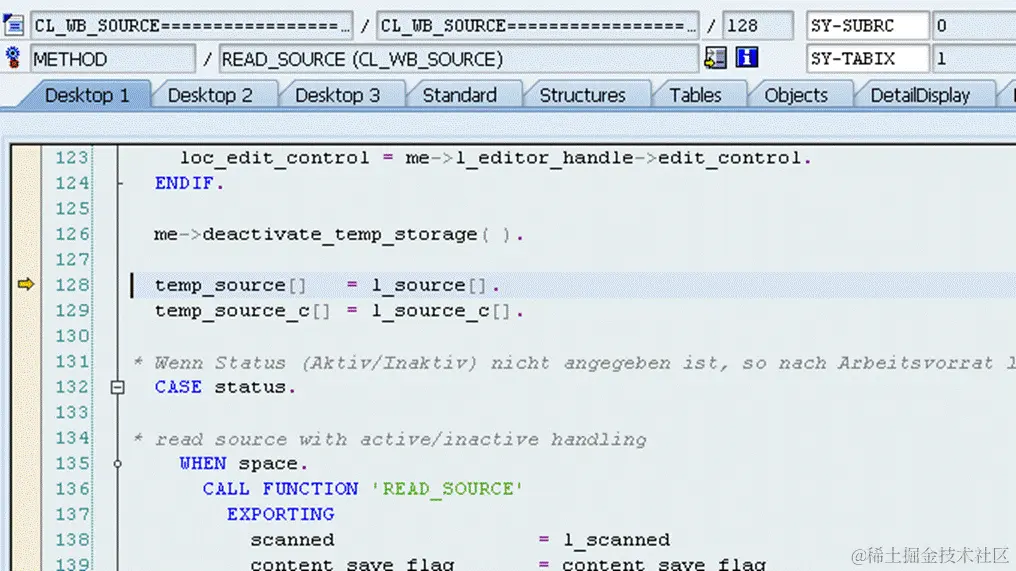Click the SY-TABIX variable field
Image resolution: width=1016 pixels, height=571 pixels.
pyautogui.click(x=867, y=59)
